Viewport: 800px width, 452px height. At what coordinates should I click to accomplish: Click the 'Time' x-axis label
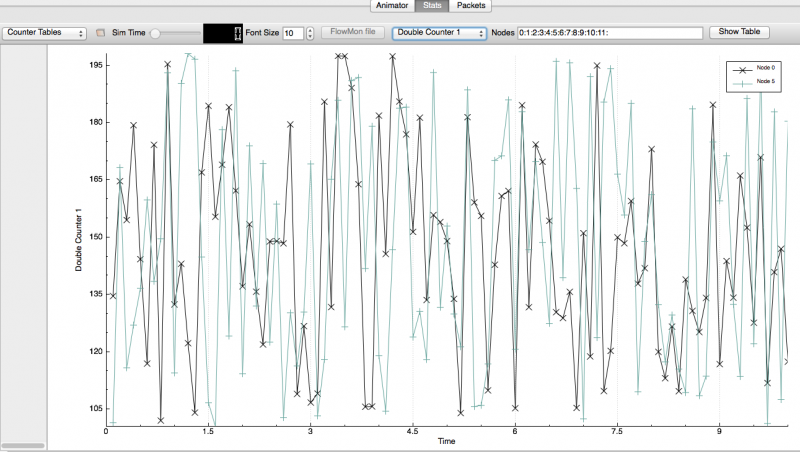(446, 441)
